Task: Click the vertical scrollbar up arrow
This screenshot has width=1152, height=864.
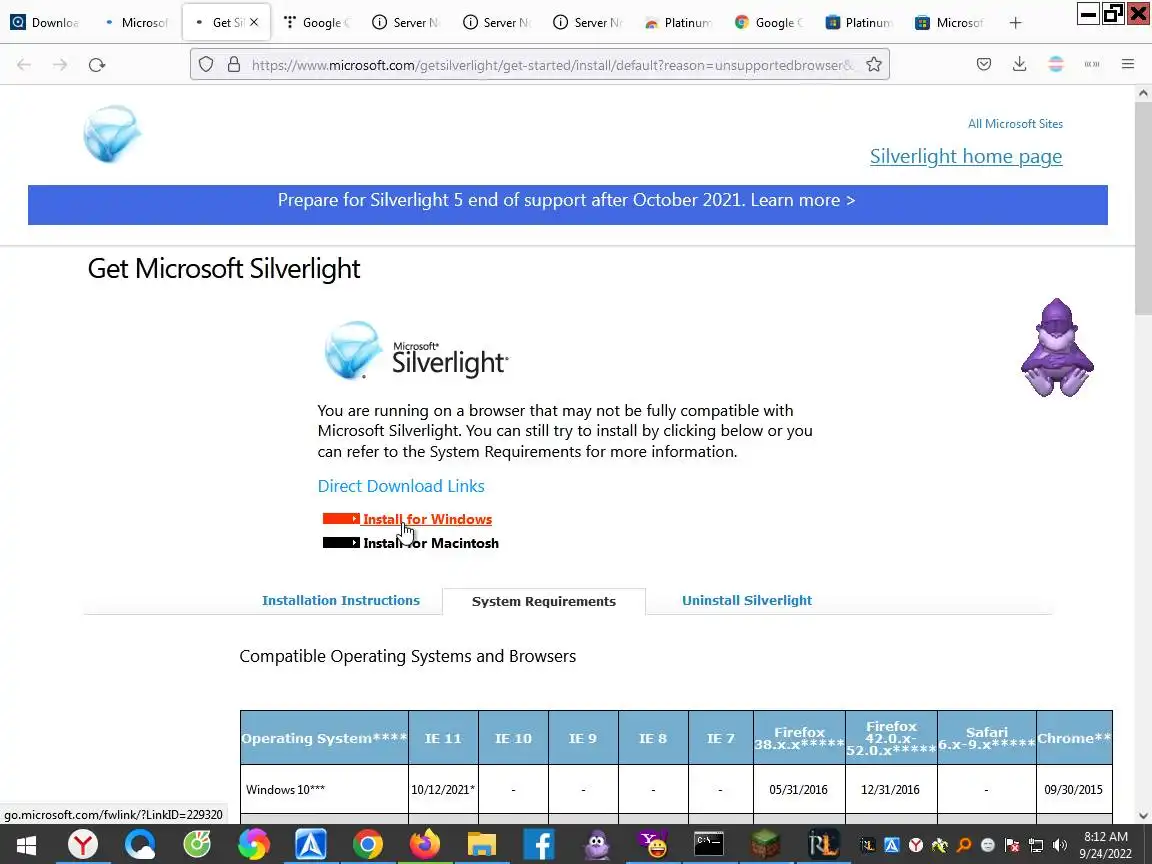Action: 1142,93
